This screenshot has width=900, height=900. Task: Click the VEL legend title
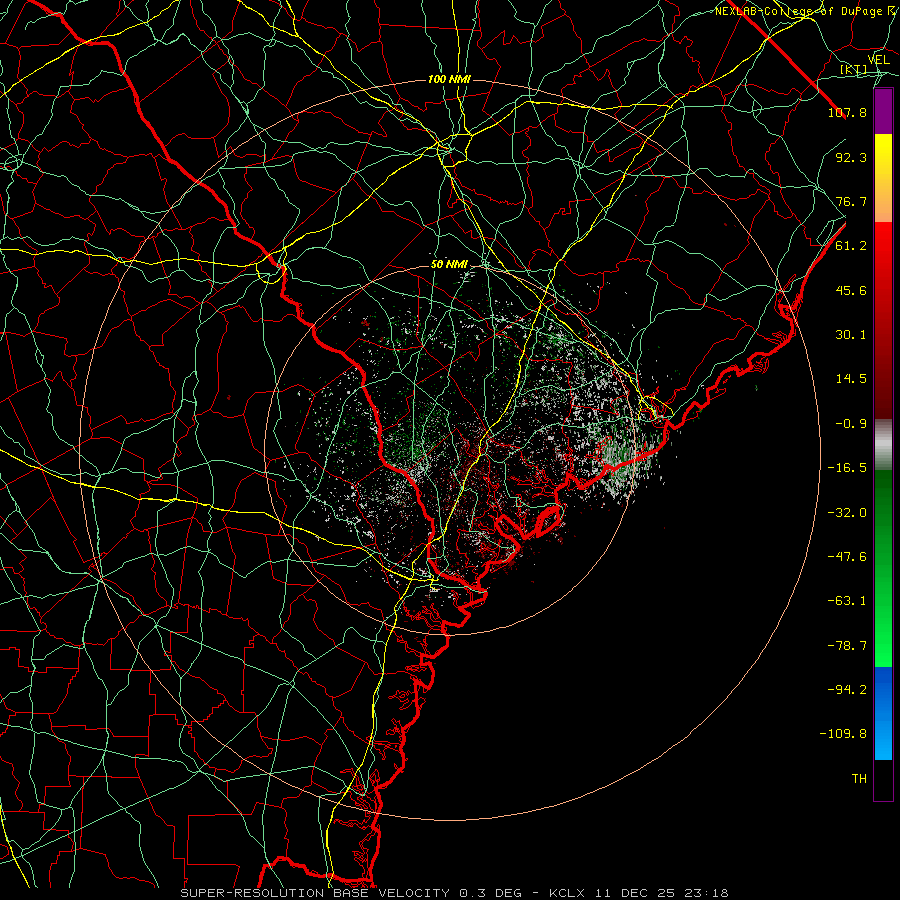[x=879, y=60]
